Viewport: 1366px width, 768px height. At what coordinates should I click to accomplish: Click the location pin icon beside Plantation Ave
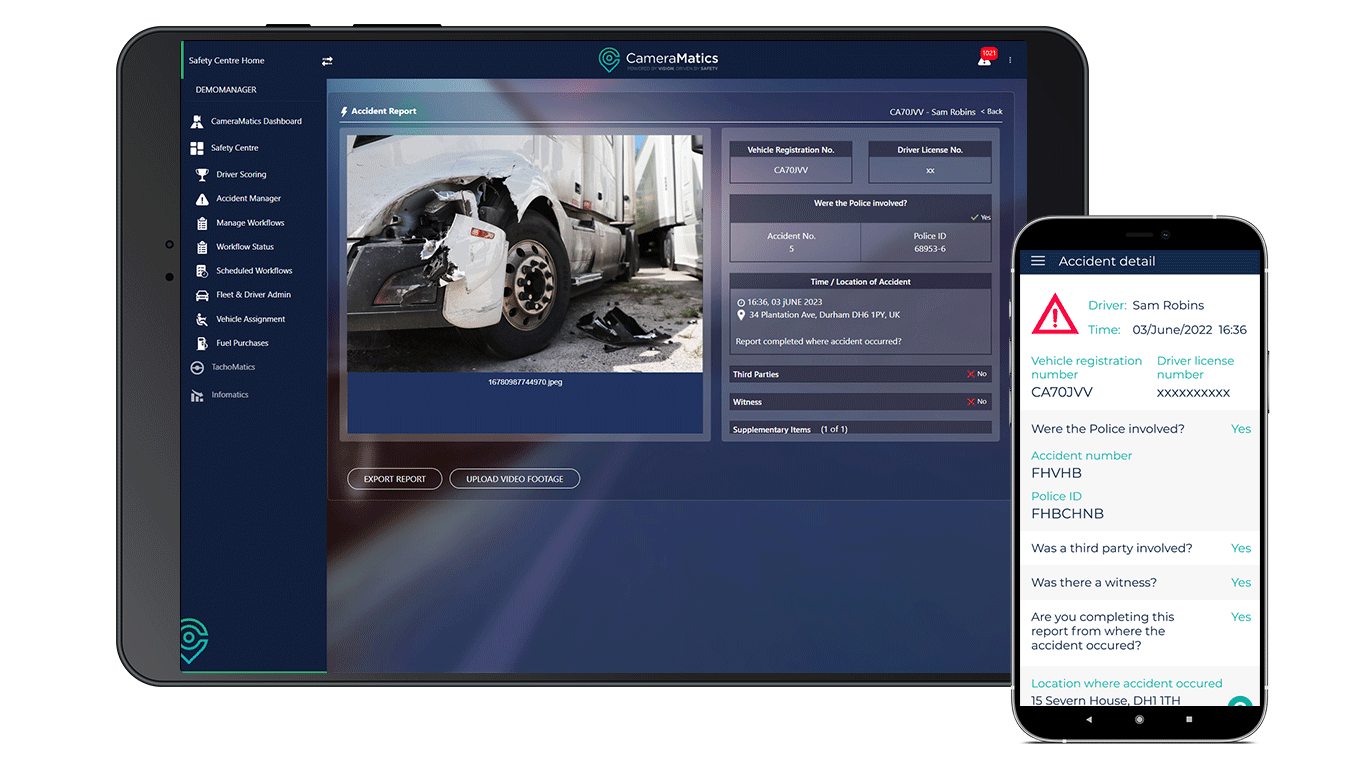point(741,315)
